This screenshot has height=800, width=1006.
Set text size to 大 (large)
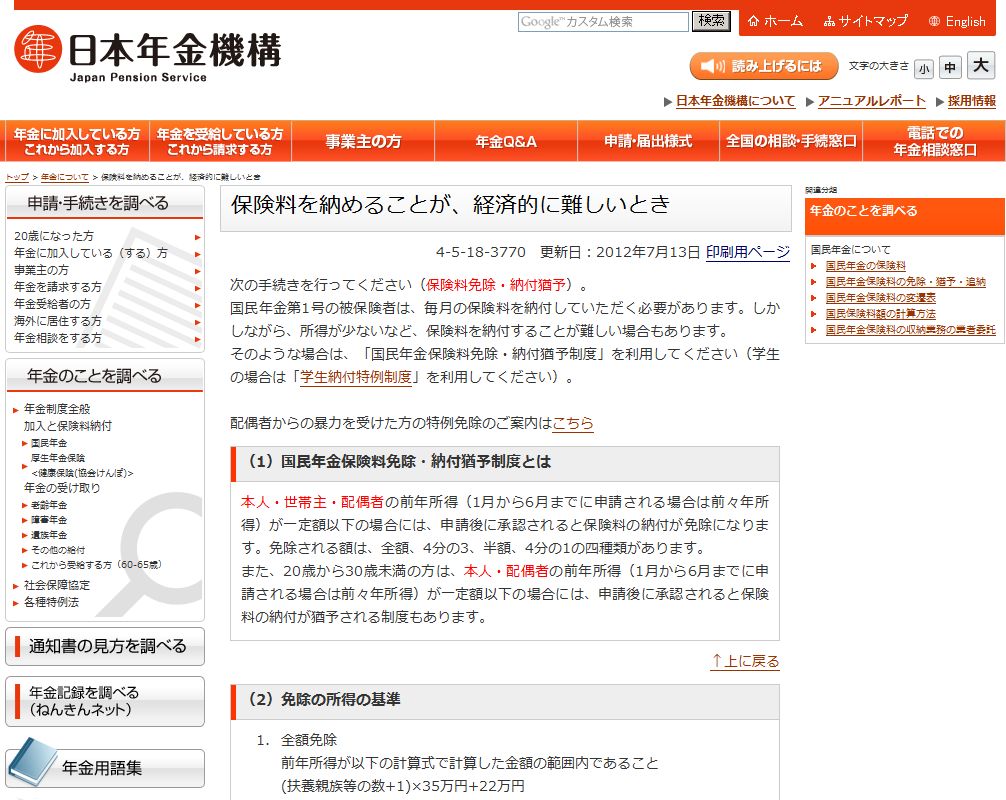981,67
